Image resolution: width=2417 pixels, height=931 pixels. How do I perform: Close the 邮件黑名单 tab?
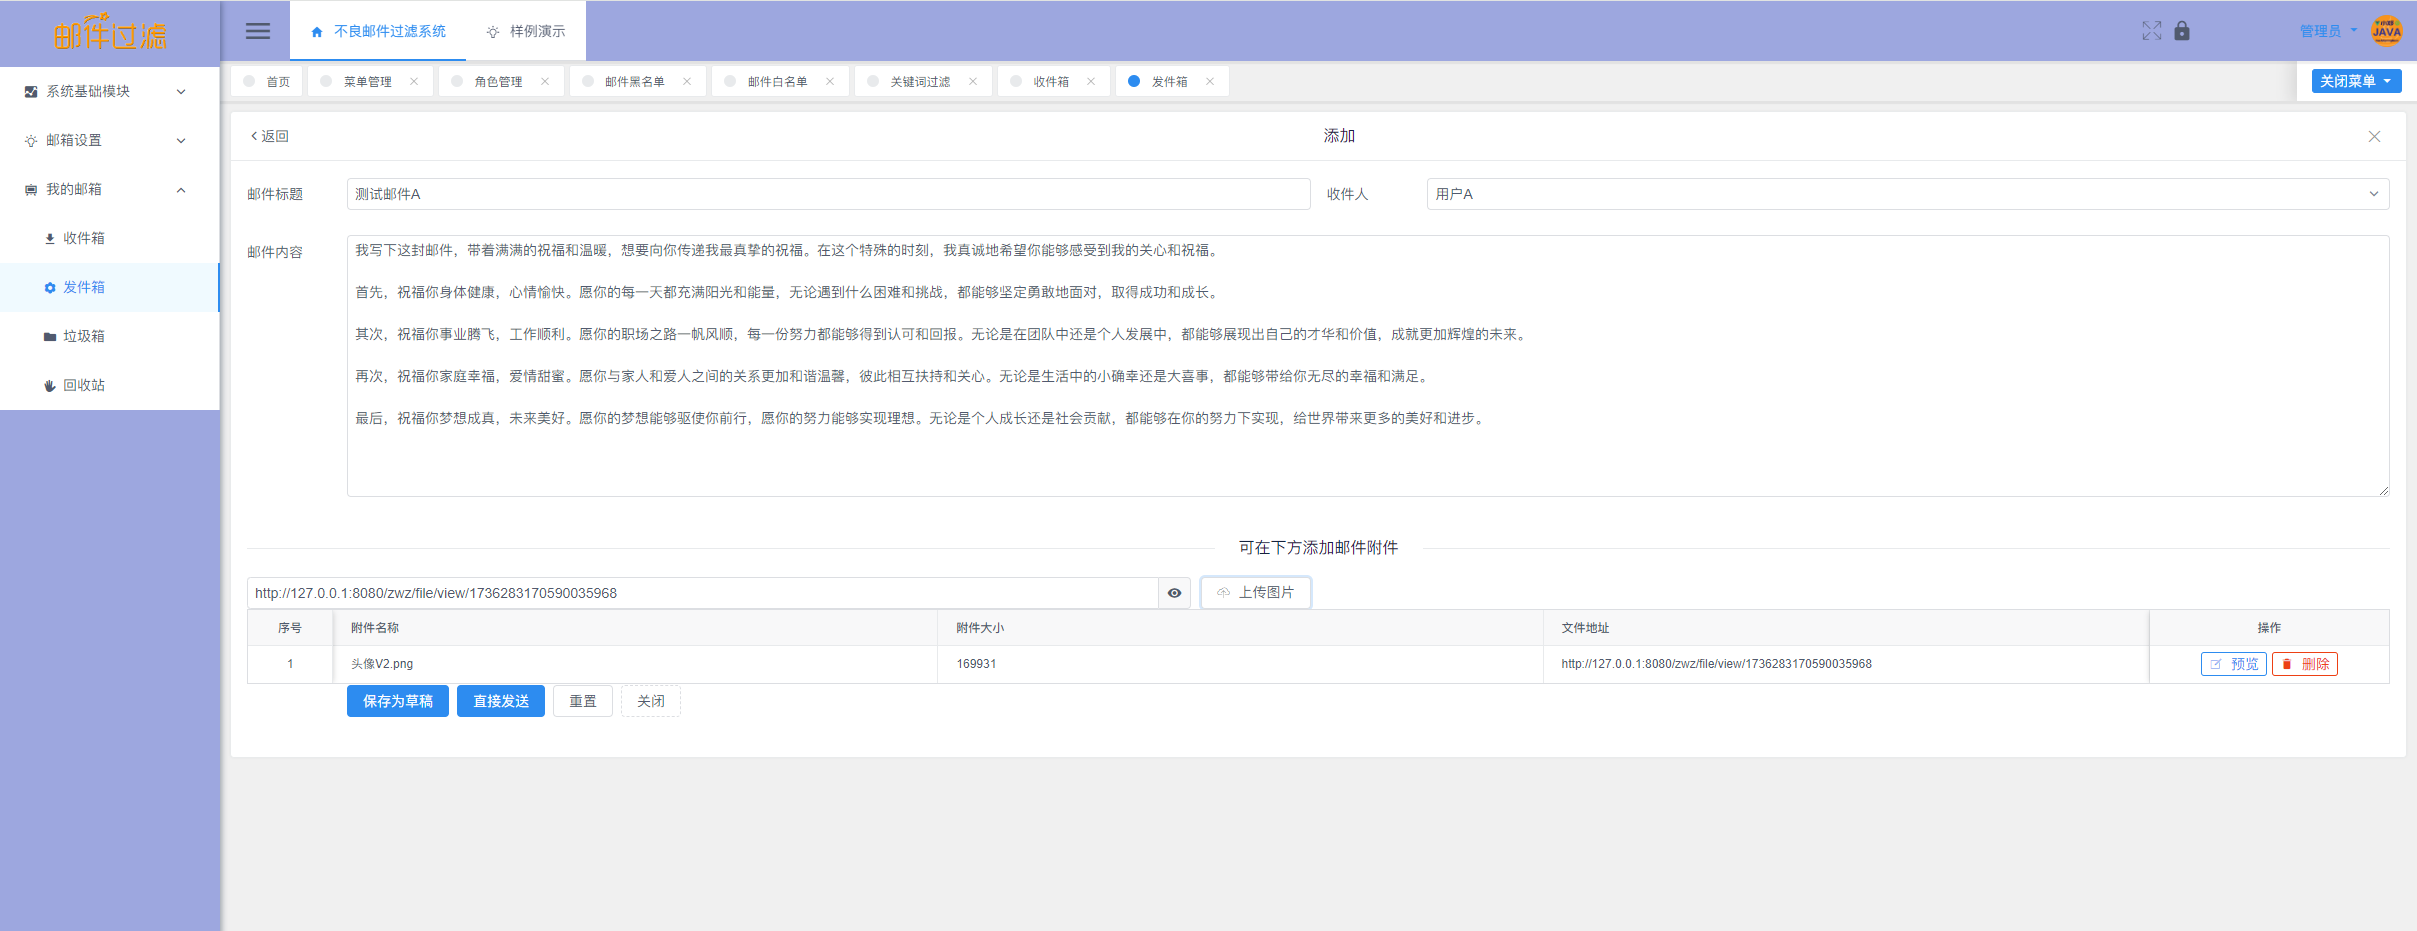(687, 82)
